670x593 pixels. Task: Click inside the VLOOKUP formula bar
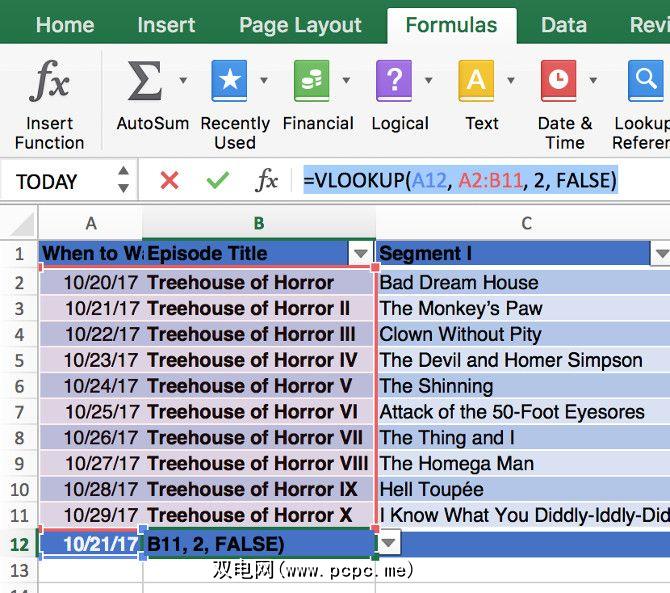pyautogui.click(x=460, y=180)
